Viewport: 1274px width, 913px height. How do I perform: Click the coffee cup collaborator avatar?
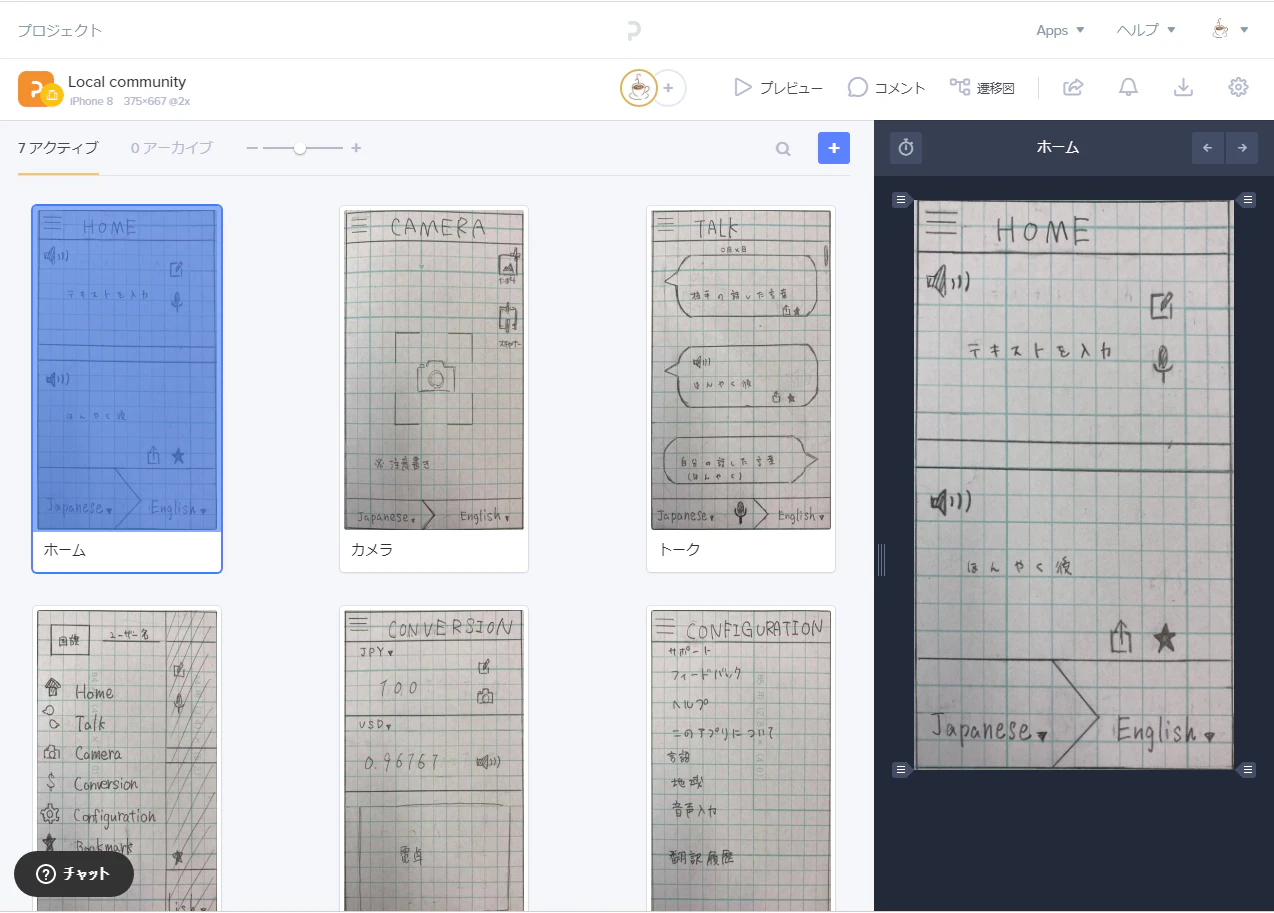638,88
